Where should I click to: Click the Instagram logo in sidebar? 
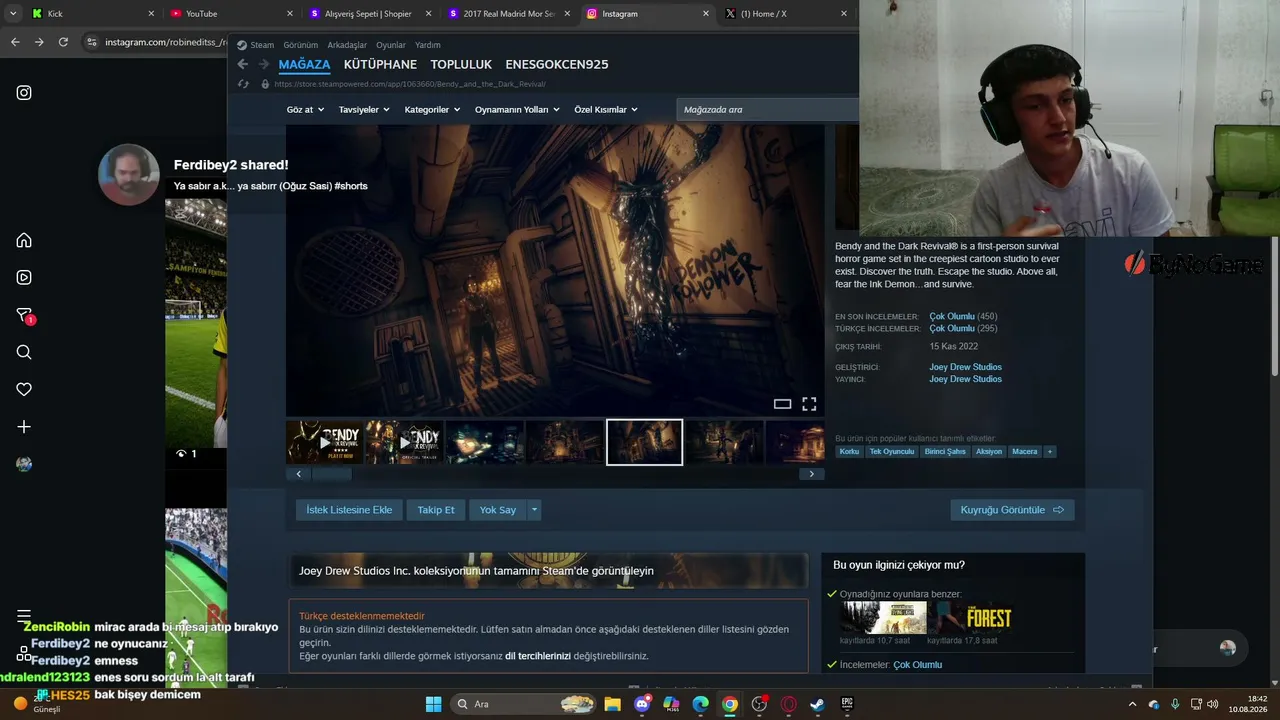(x=24, y=93)
